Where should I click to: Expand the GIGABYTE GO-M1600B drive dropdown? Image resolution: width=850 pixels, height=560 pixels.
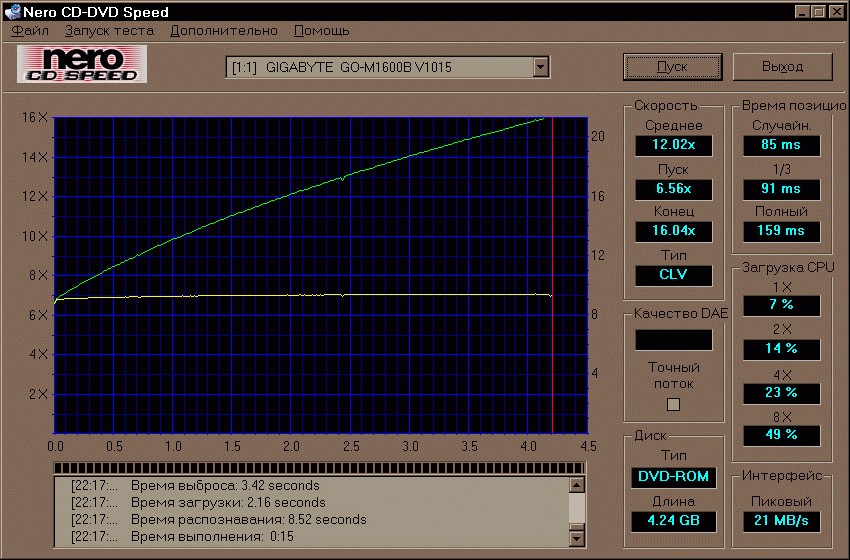click(x=540, y=67)
